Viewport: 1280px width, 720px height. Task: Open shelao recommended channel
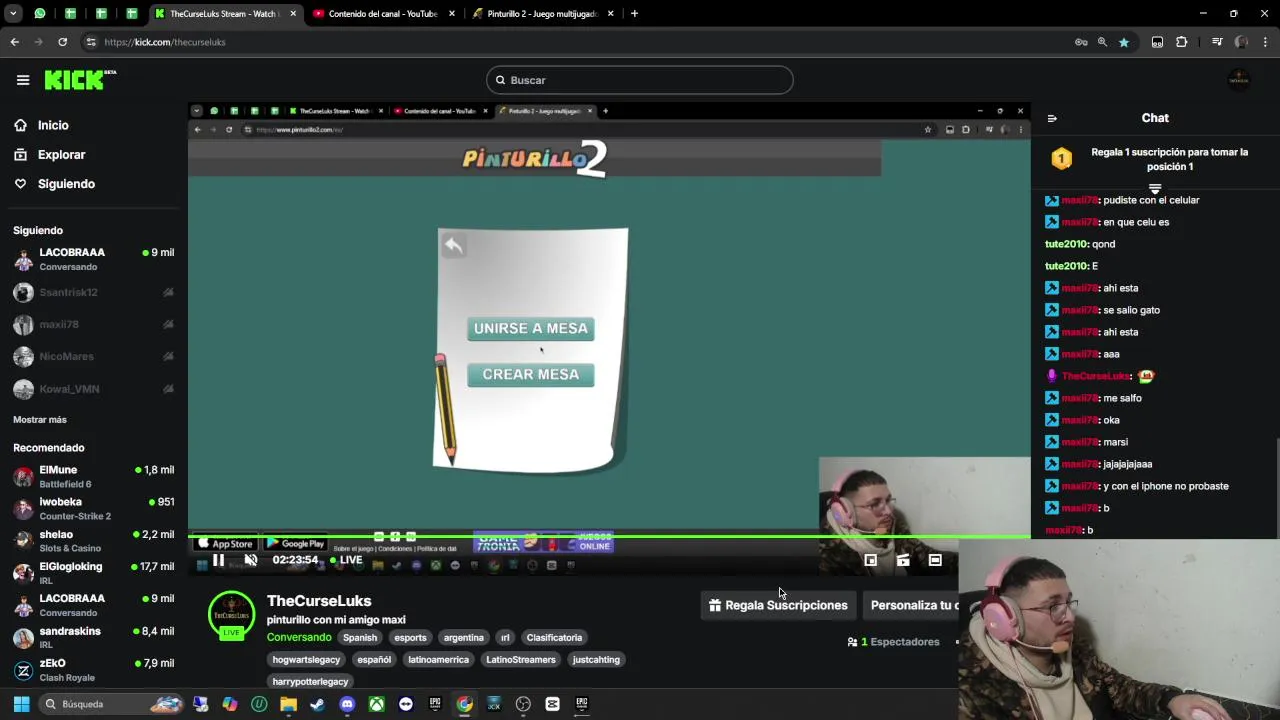pos(94,541)
